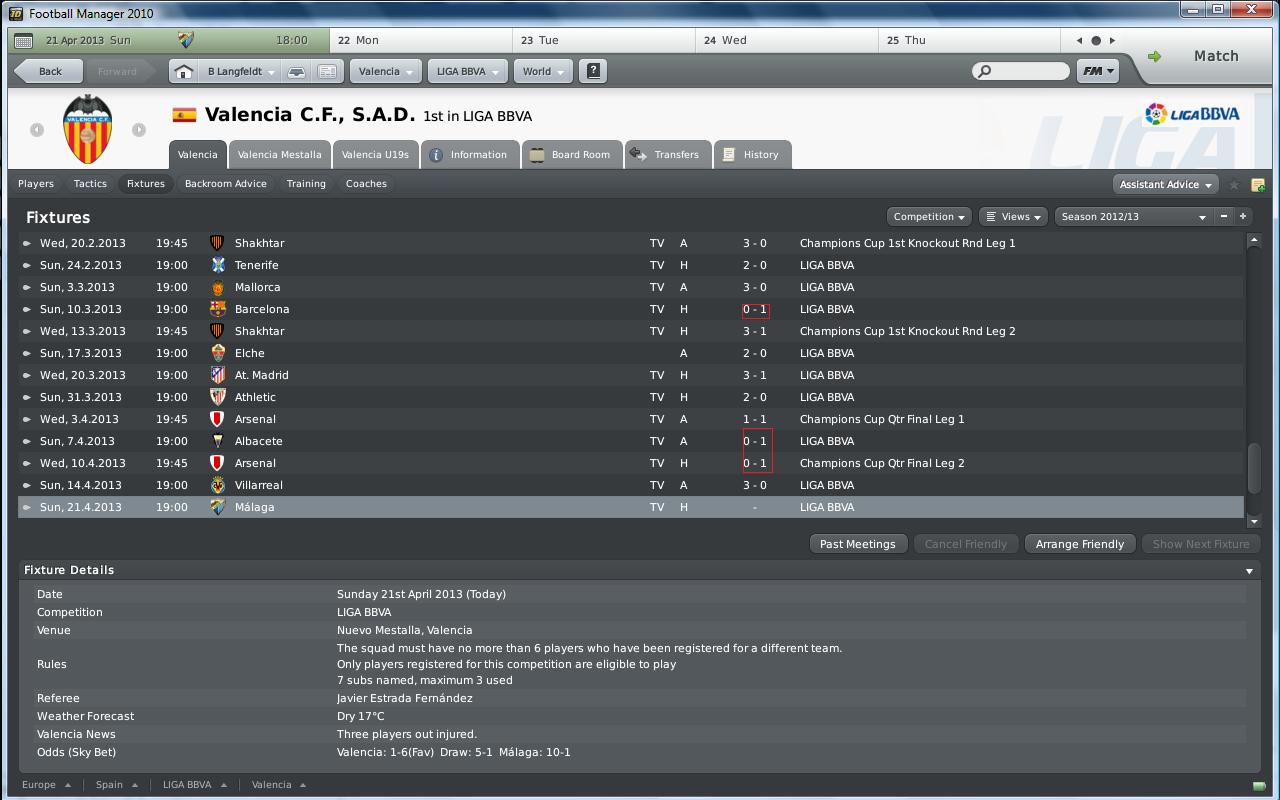This screenshot has width=1280, height=800.
Task: Click the Mallorca team badge
Action: pyautogui.click(x=218, y=287)
